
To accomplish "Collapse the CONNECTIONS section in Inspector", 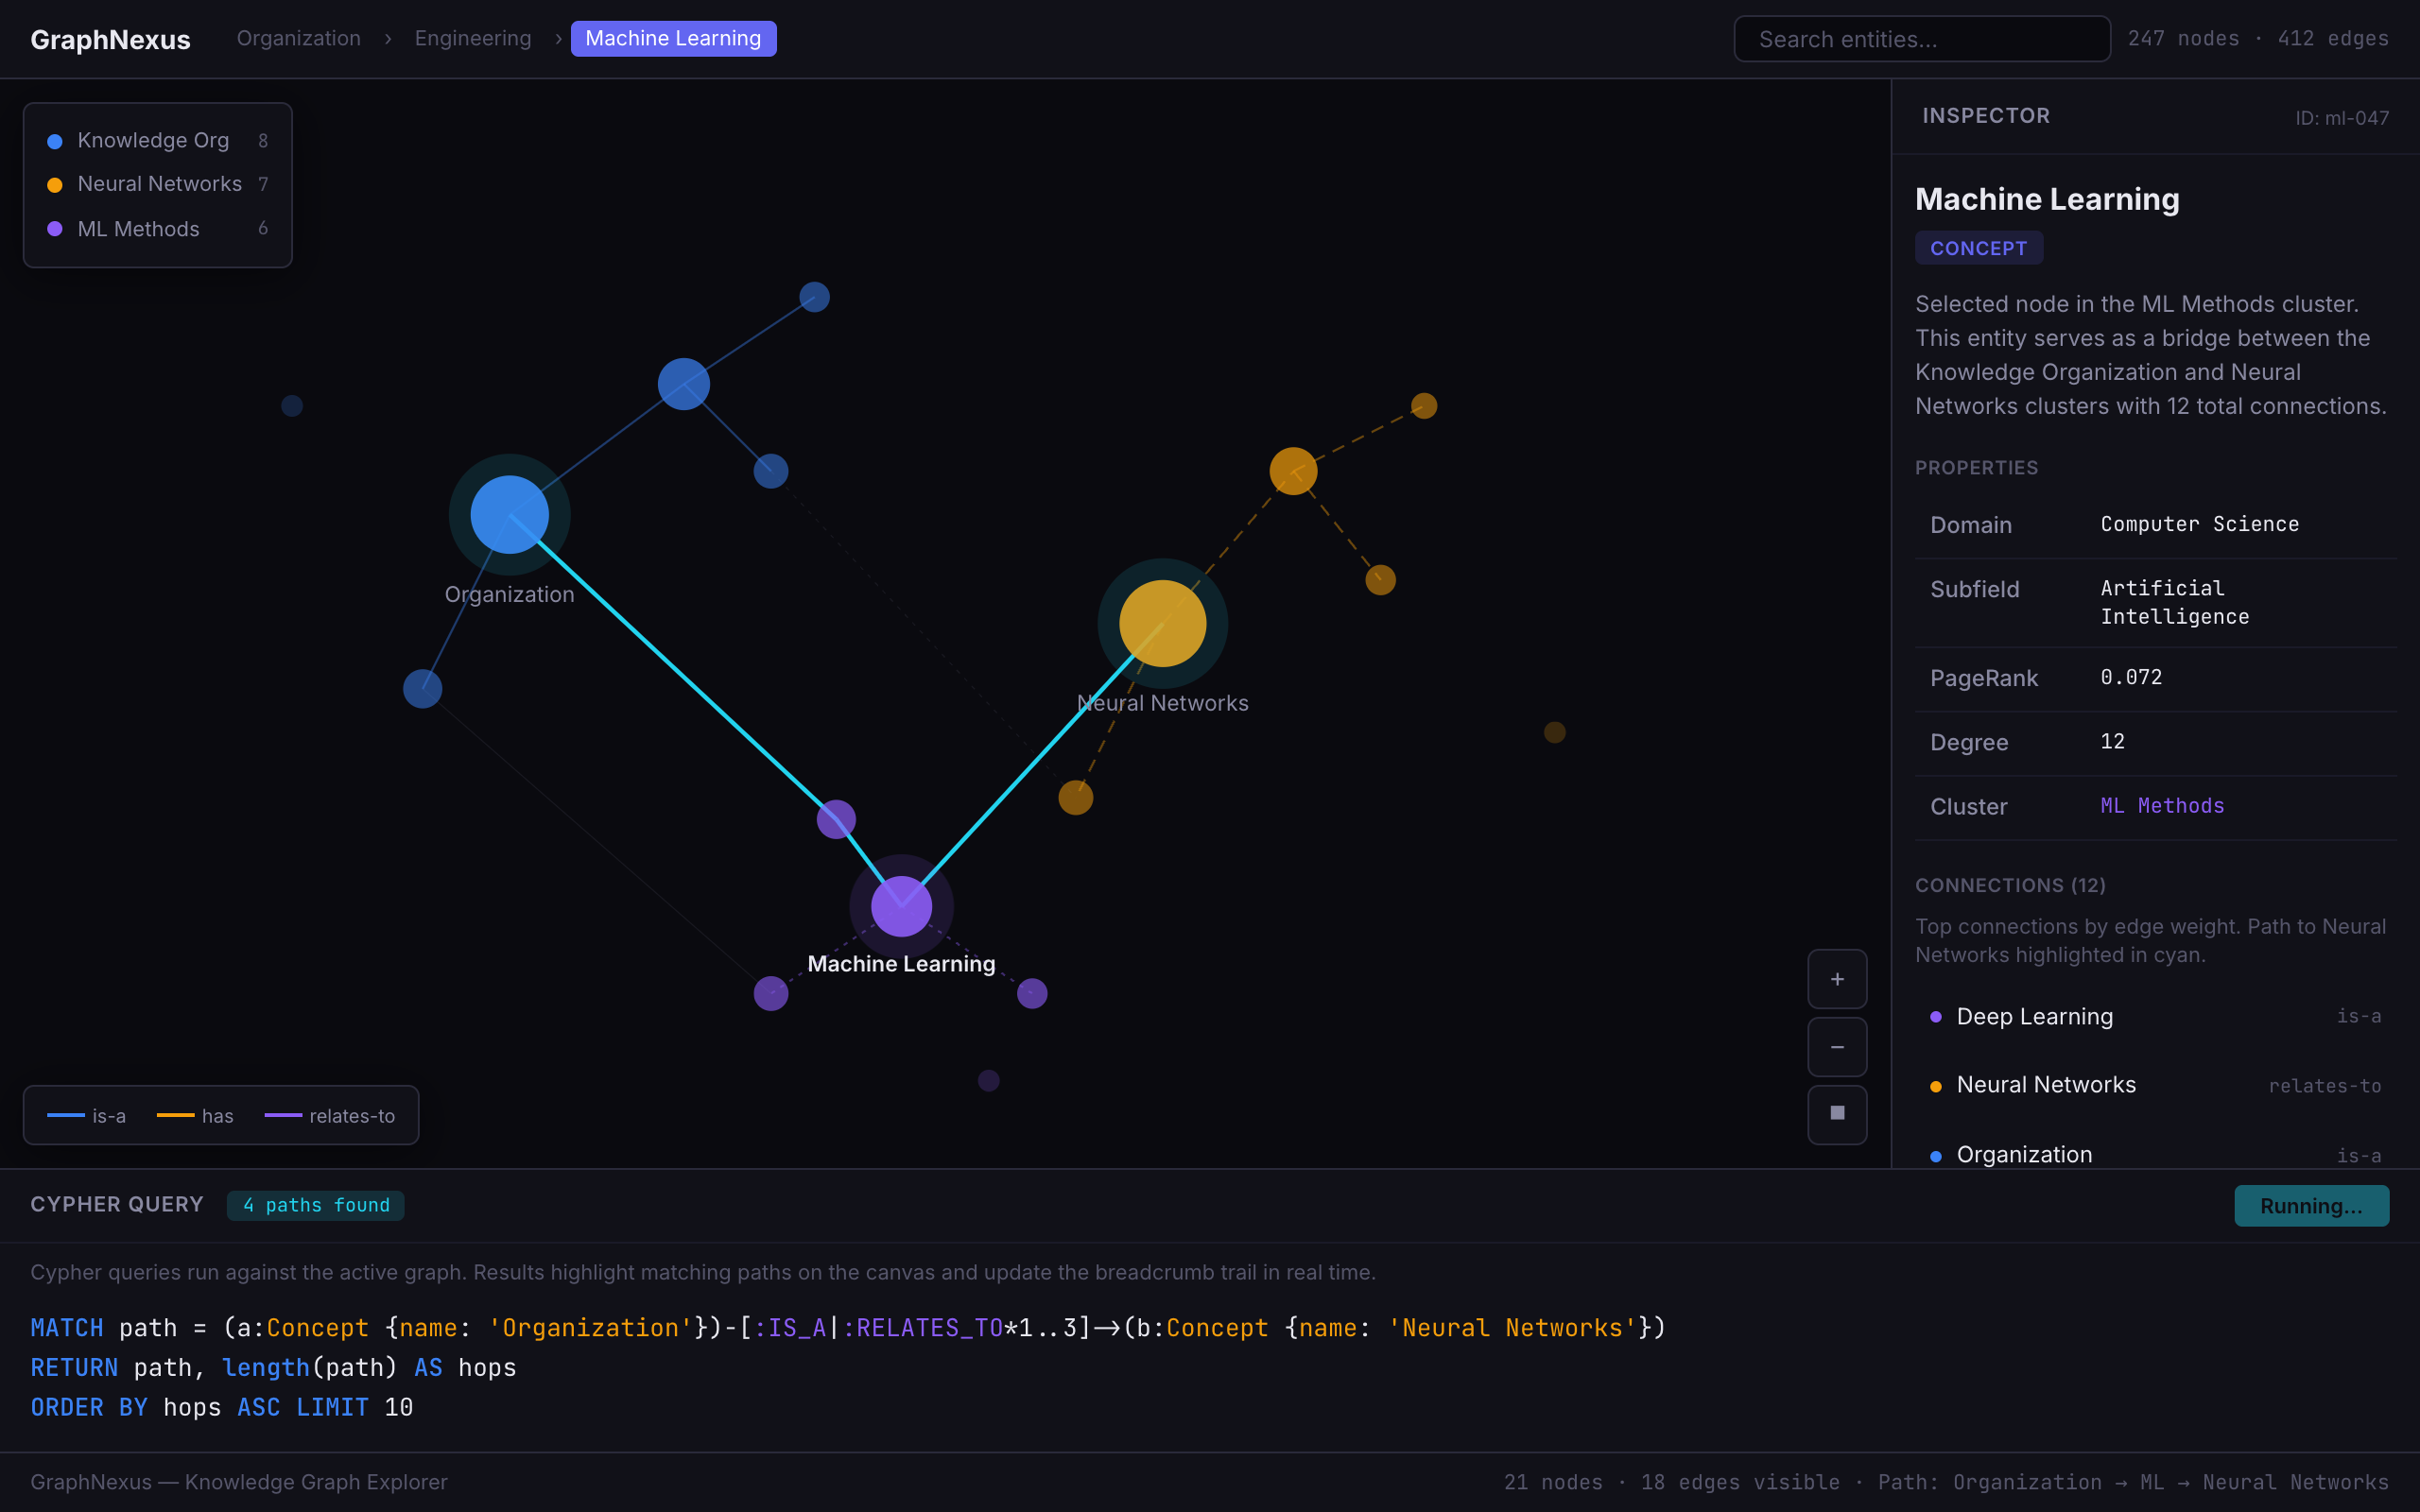I will click(2010, 885).
